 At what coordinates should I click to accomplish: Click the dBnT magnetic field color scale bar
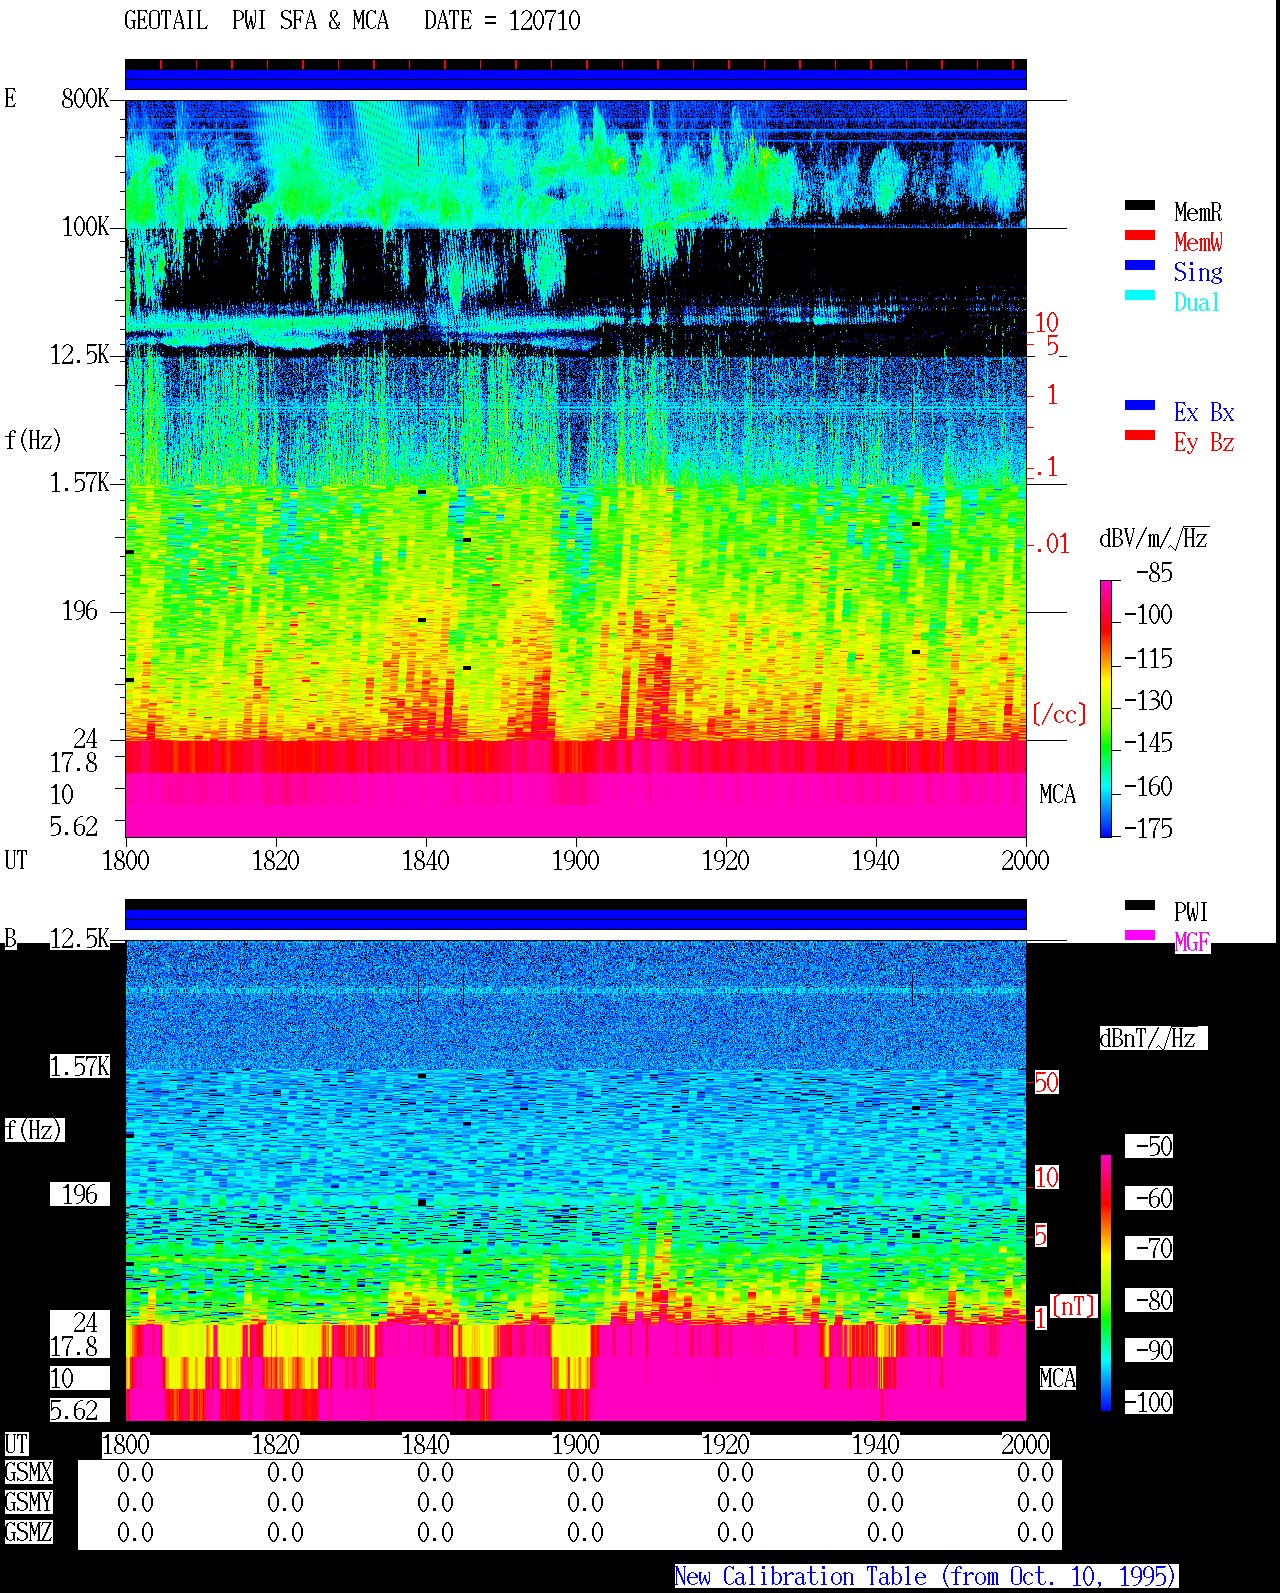[1106, 1283]
